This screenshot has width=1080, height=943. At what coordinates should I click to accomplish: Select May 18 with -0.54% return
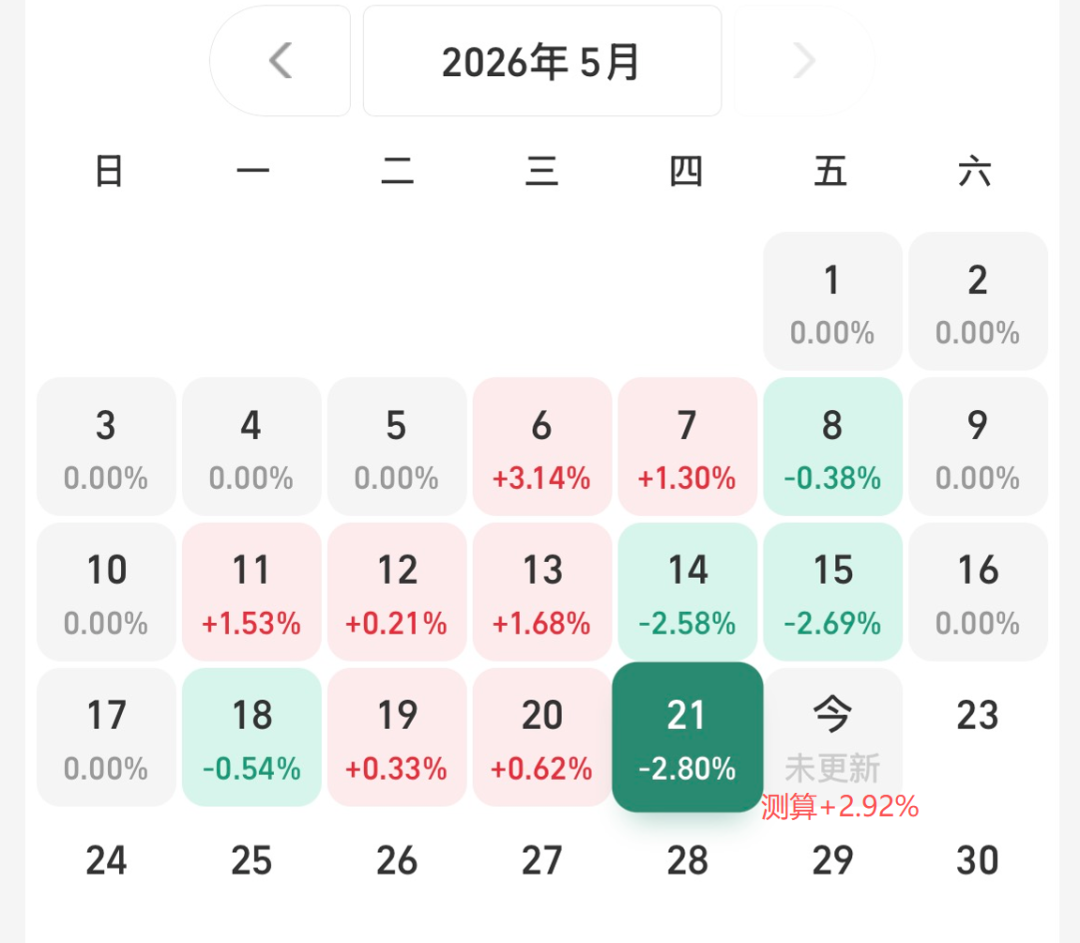tap(251, 737)
